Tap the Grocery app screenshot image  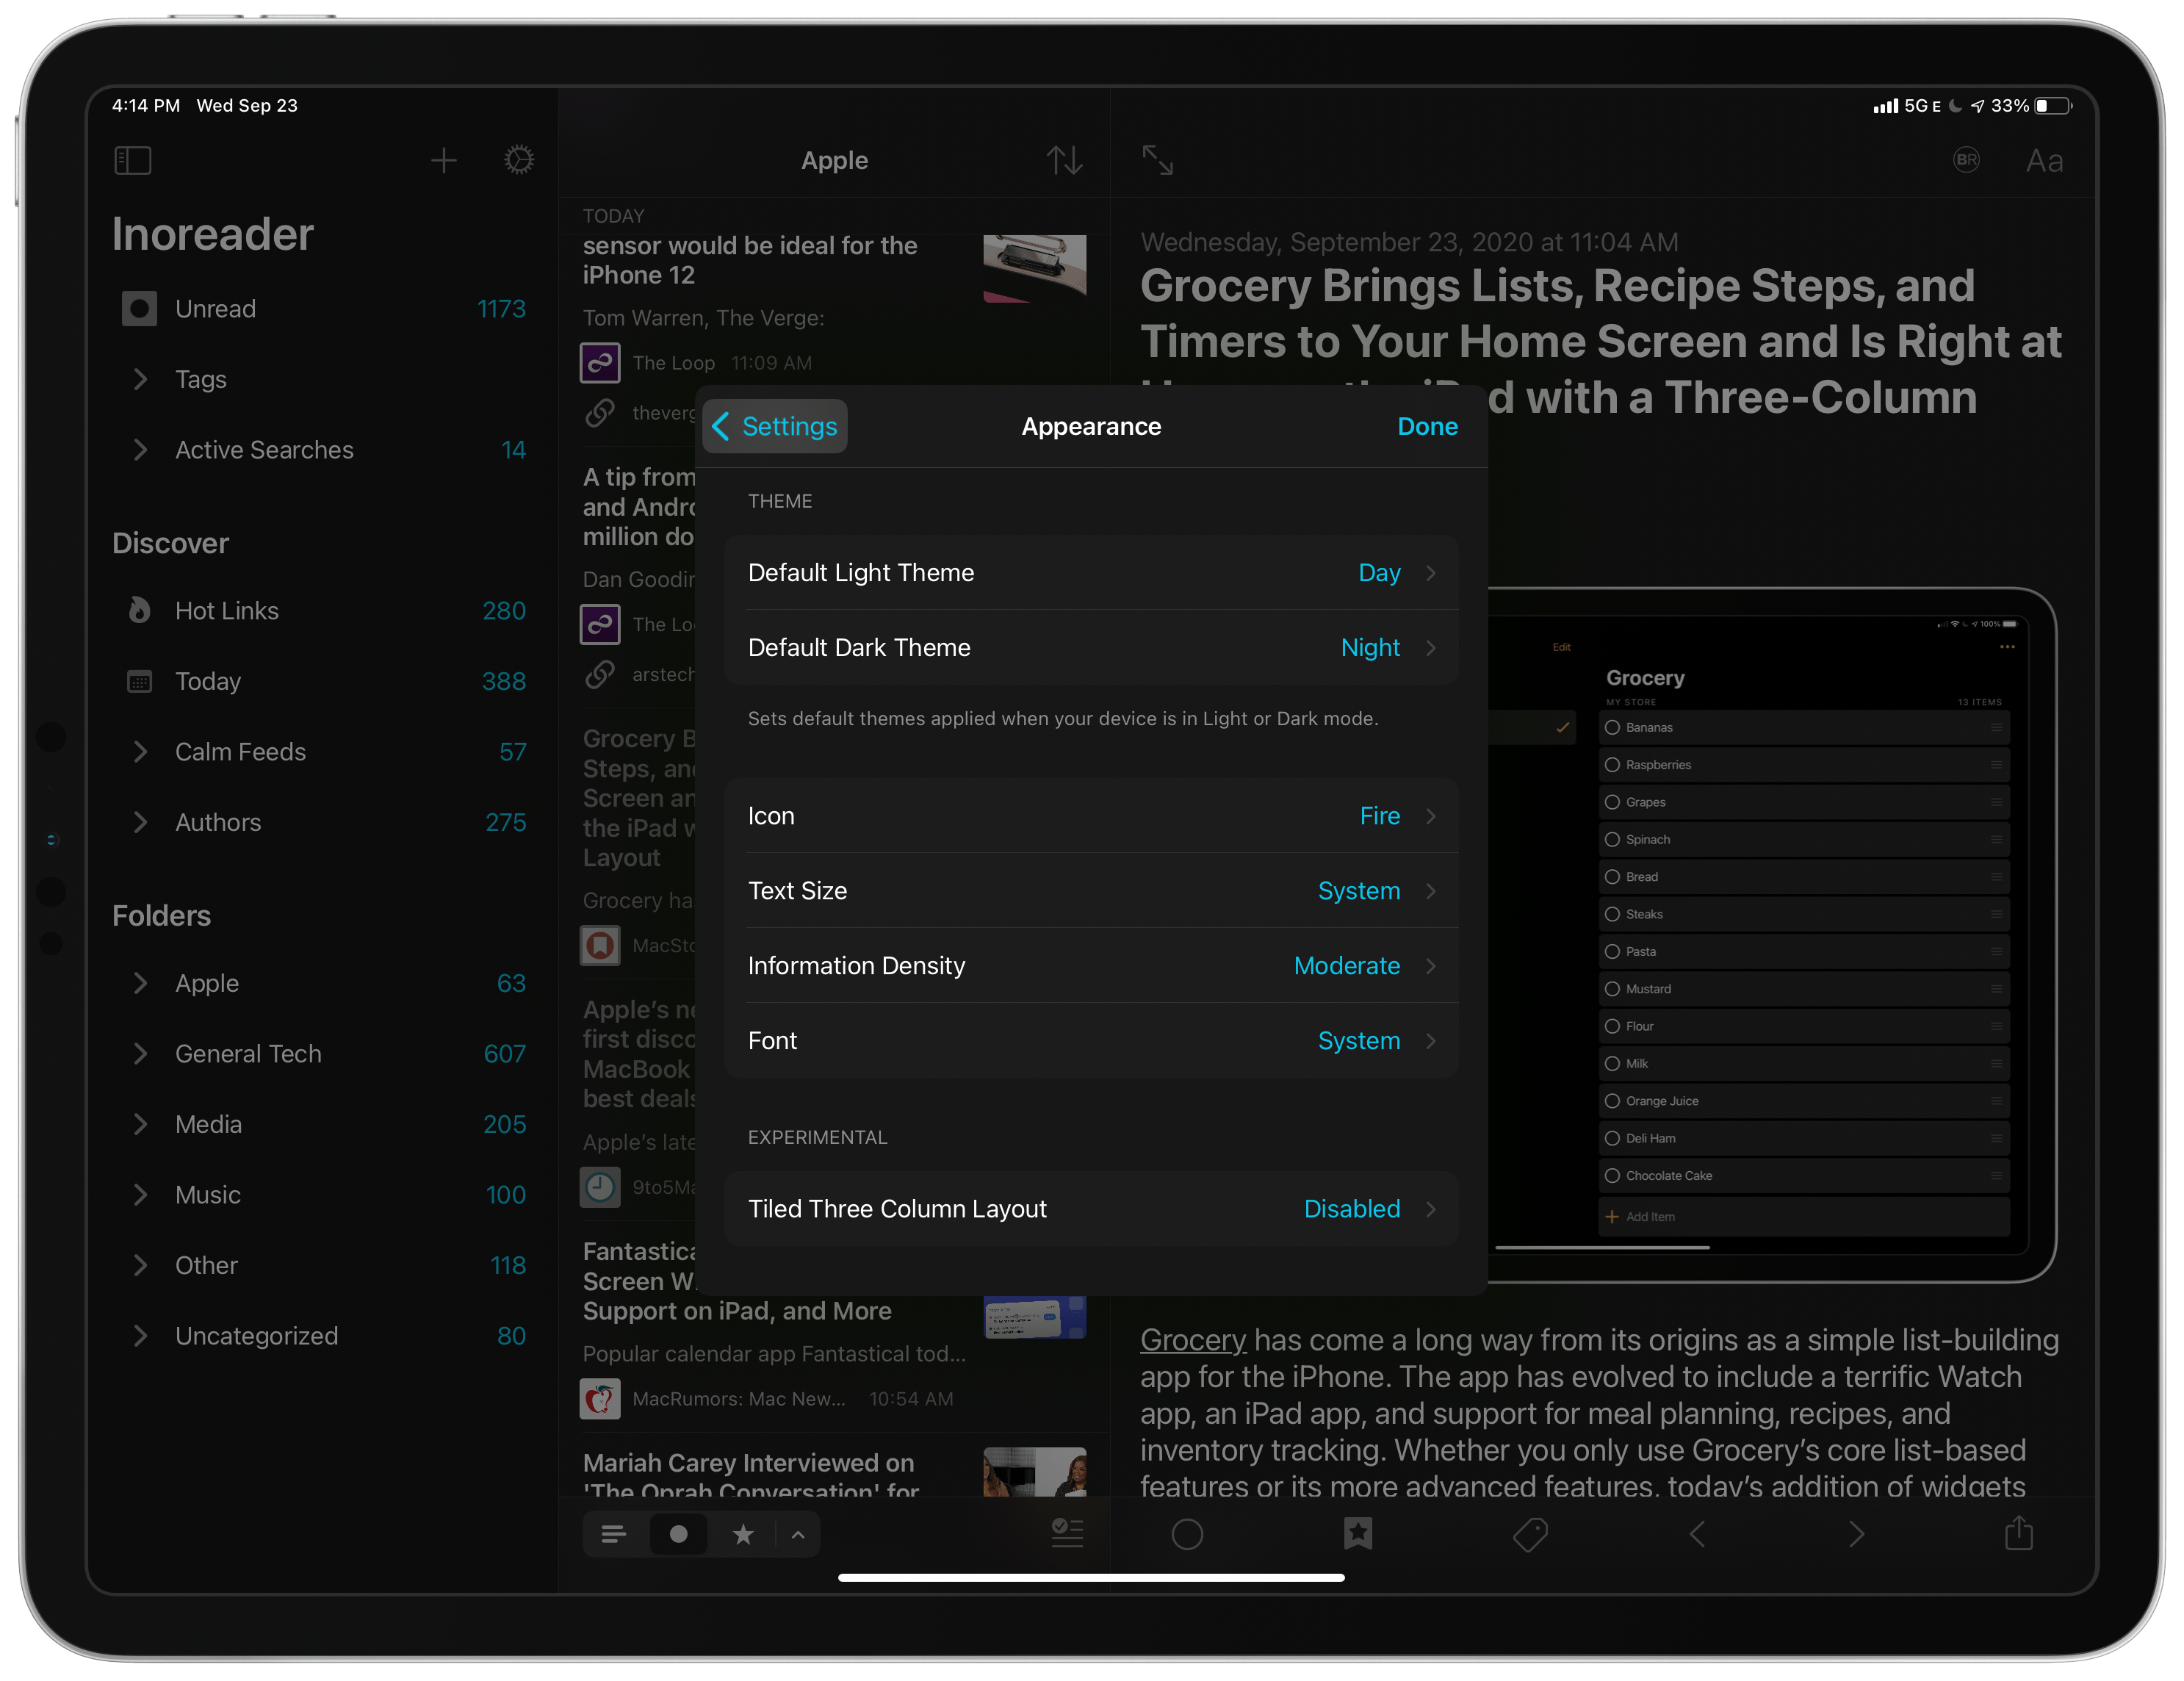pos(1772,934)
